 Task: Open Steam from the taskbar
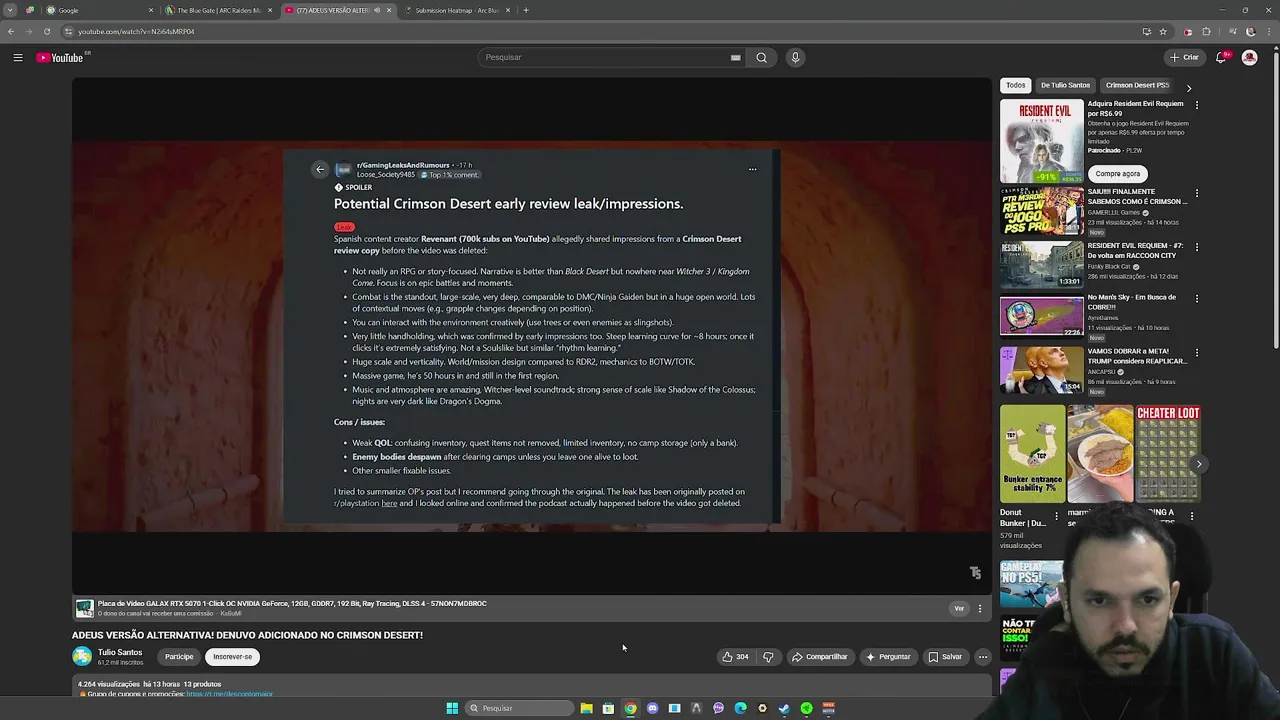(x=784, y=708)
